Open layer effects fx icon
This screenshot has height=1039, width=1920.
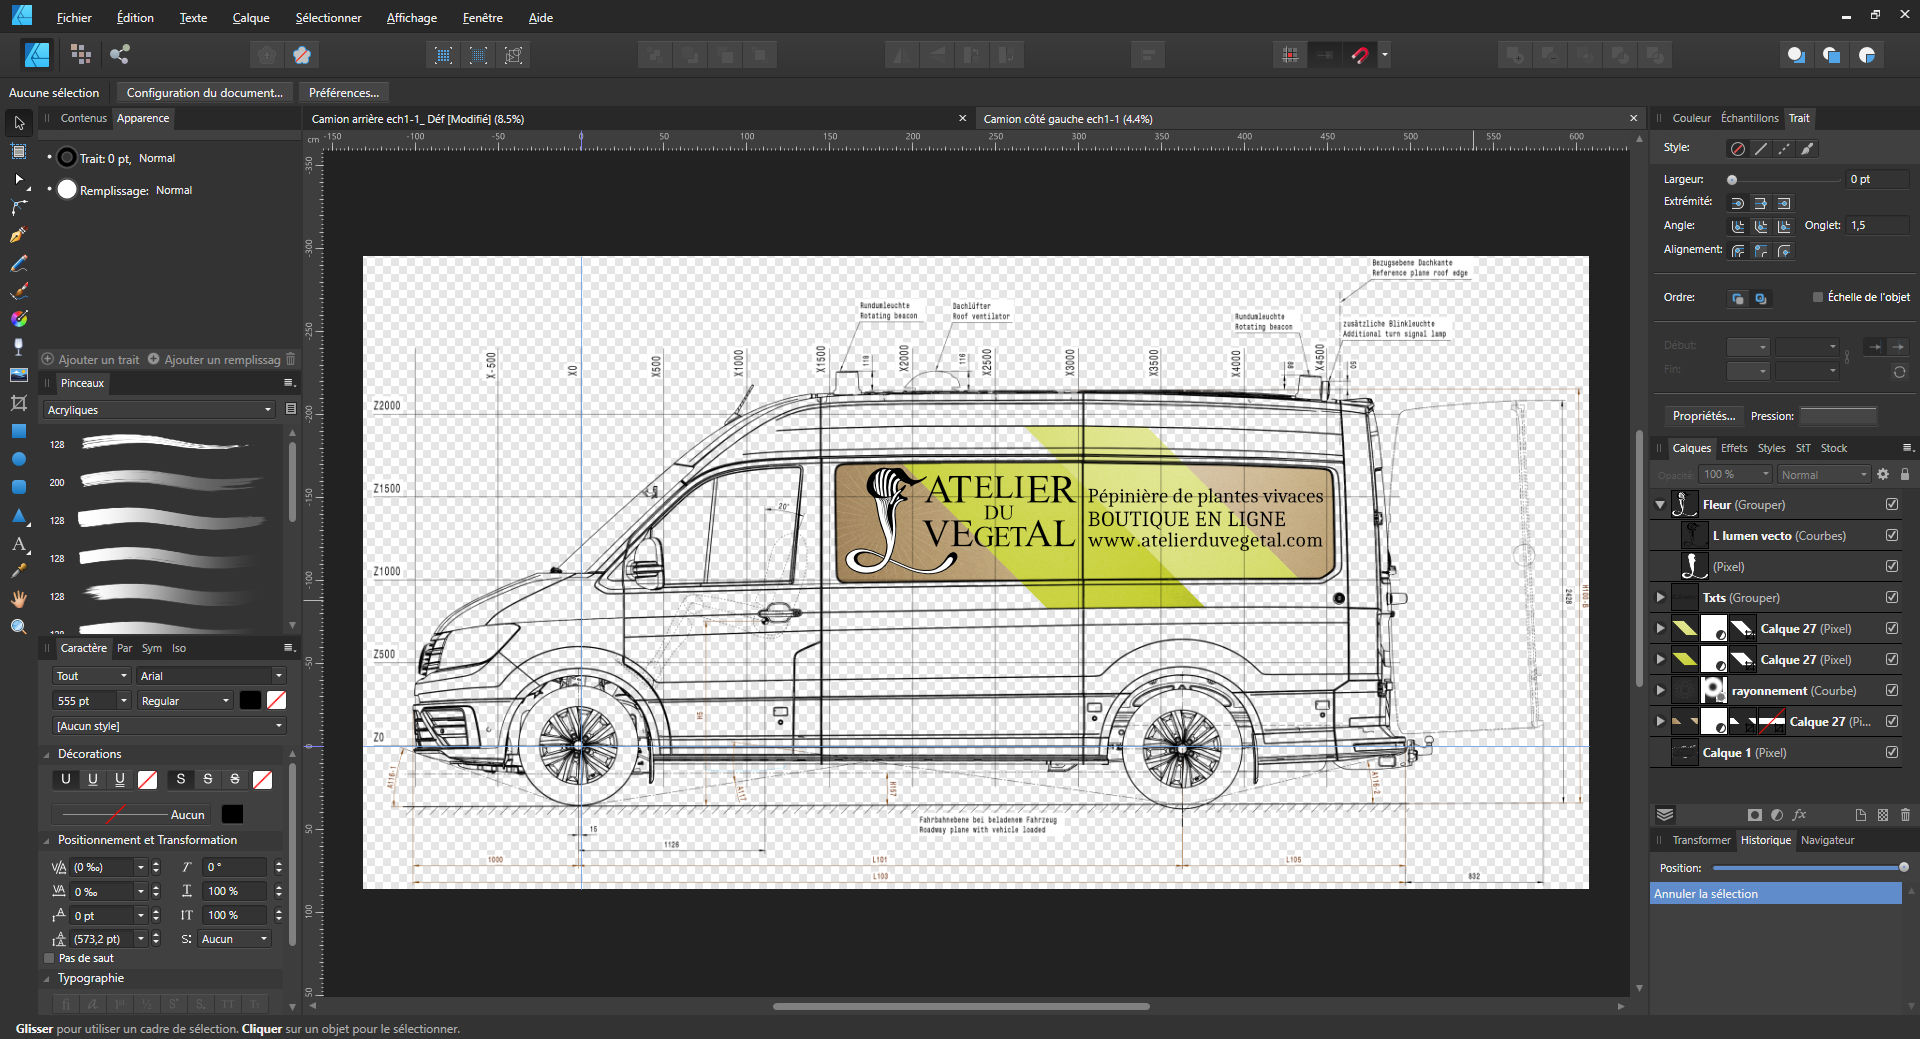[1800, 815]
